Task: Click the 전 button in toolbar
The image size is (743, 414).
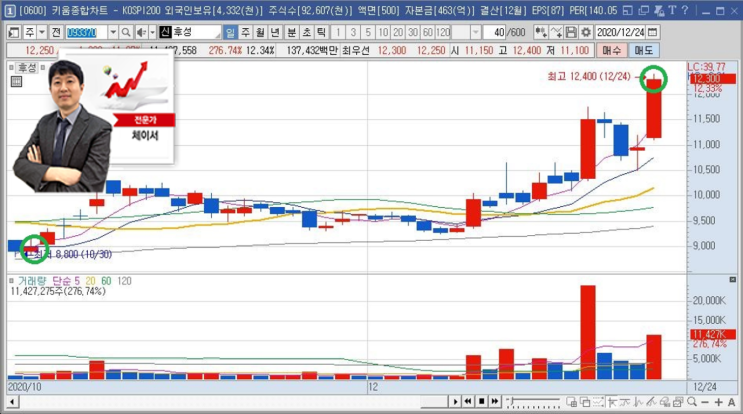Action: [x=56, y=32]
